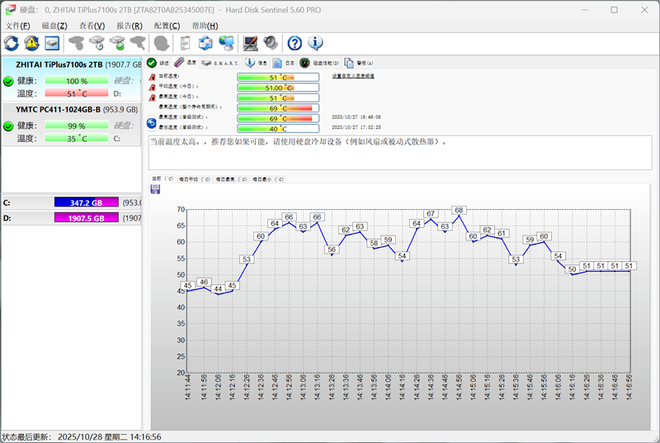Viewport: 660px width, 443px height.
Task: Click the network computers toolbar icon
Action: coord(227,43)
